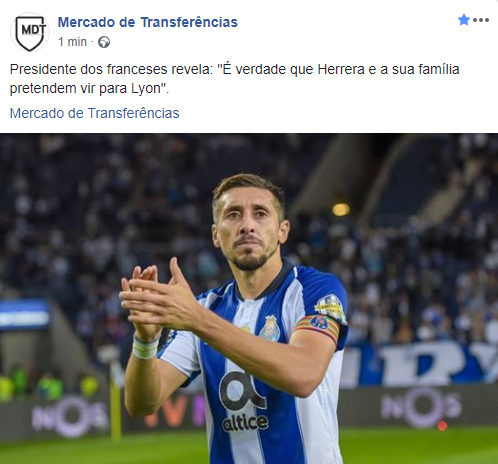Click the NOS advertising board on the left
Viewport: 498px width, 464px height.
pos(71,417)
